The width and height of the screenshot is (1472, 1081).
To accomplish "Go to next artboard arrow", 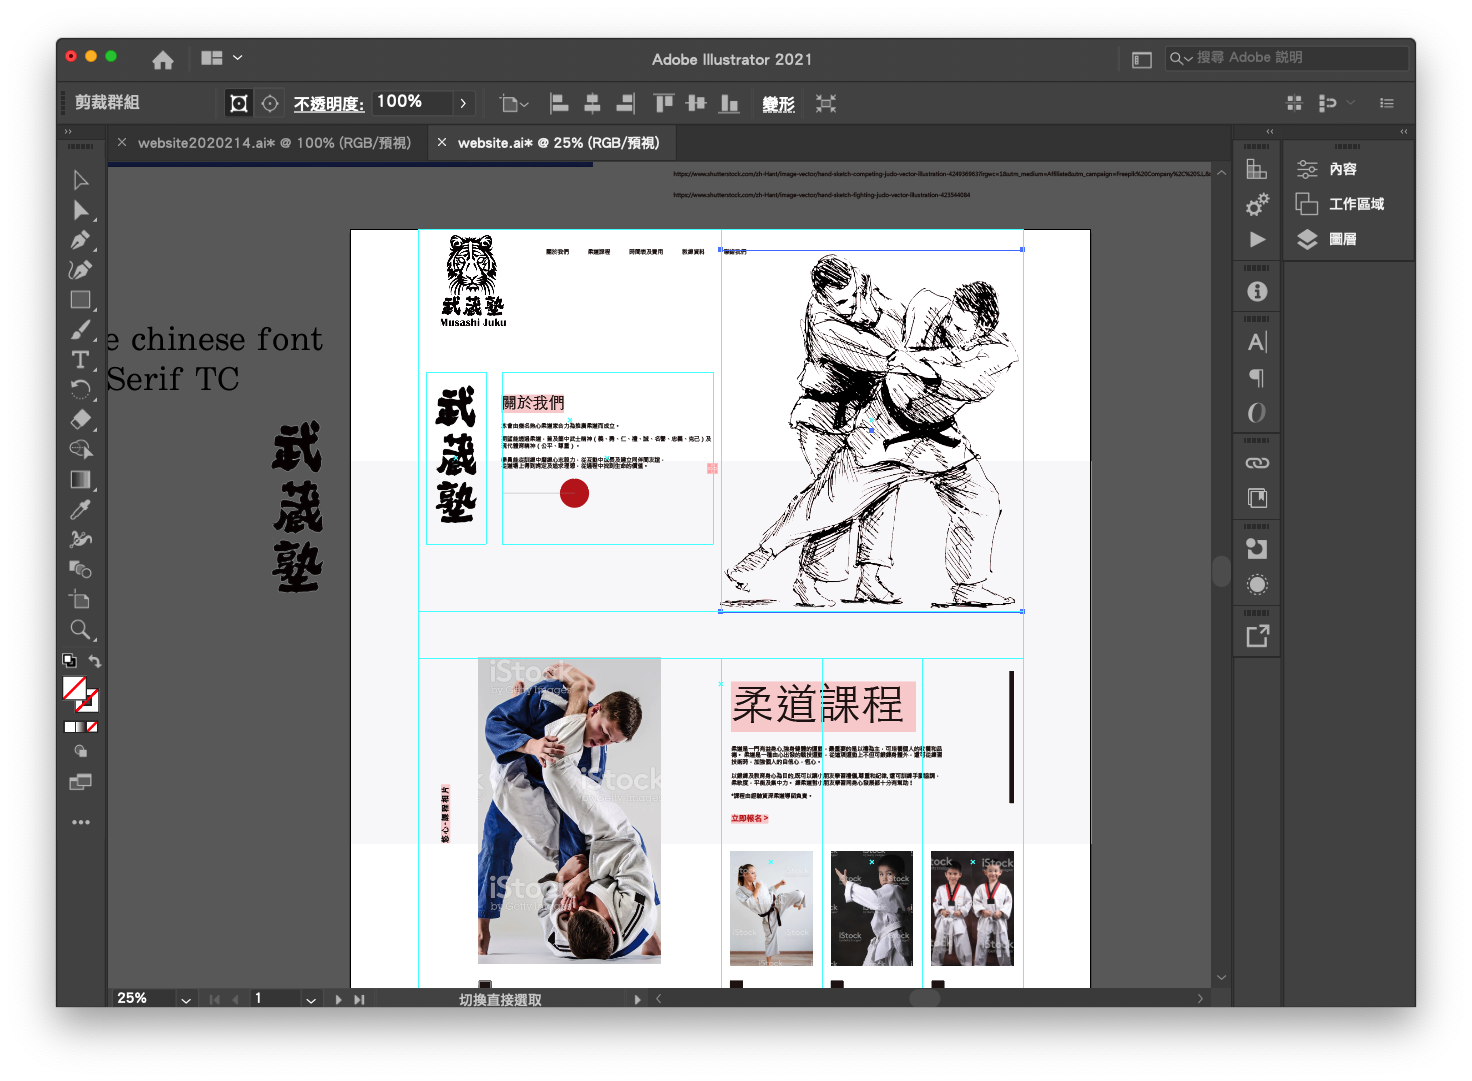I will click(338, 999).
